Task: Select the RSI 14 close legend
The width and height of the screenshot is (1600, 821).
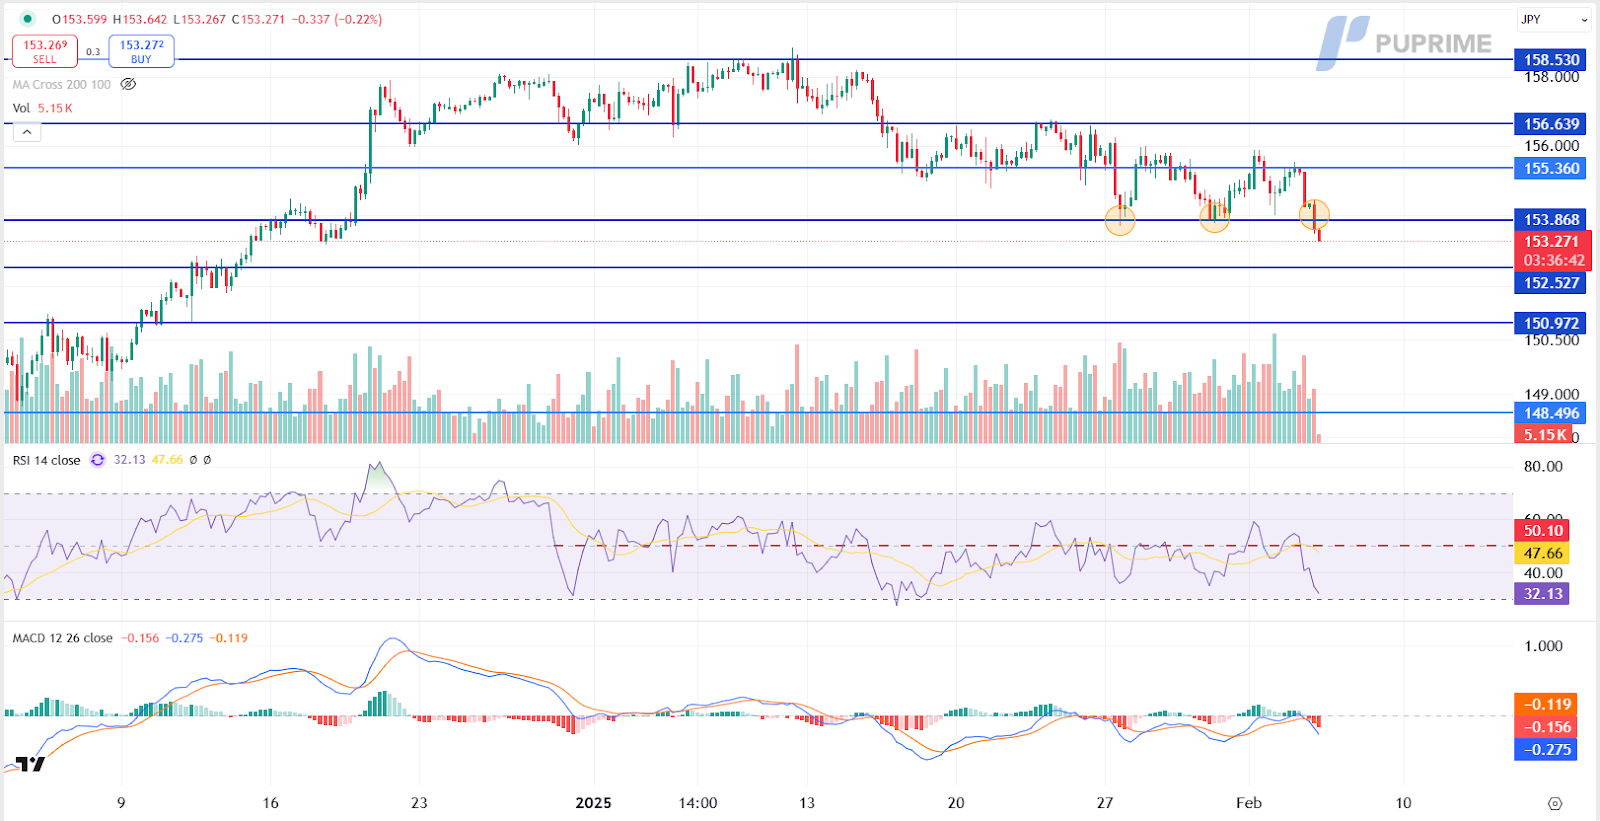Action: pyautogui.click(x=46, y=460)
